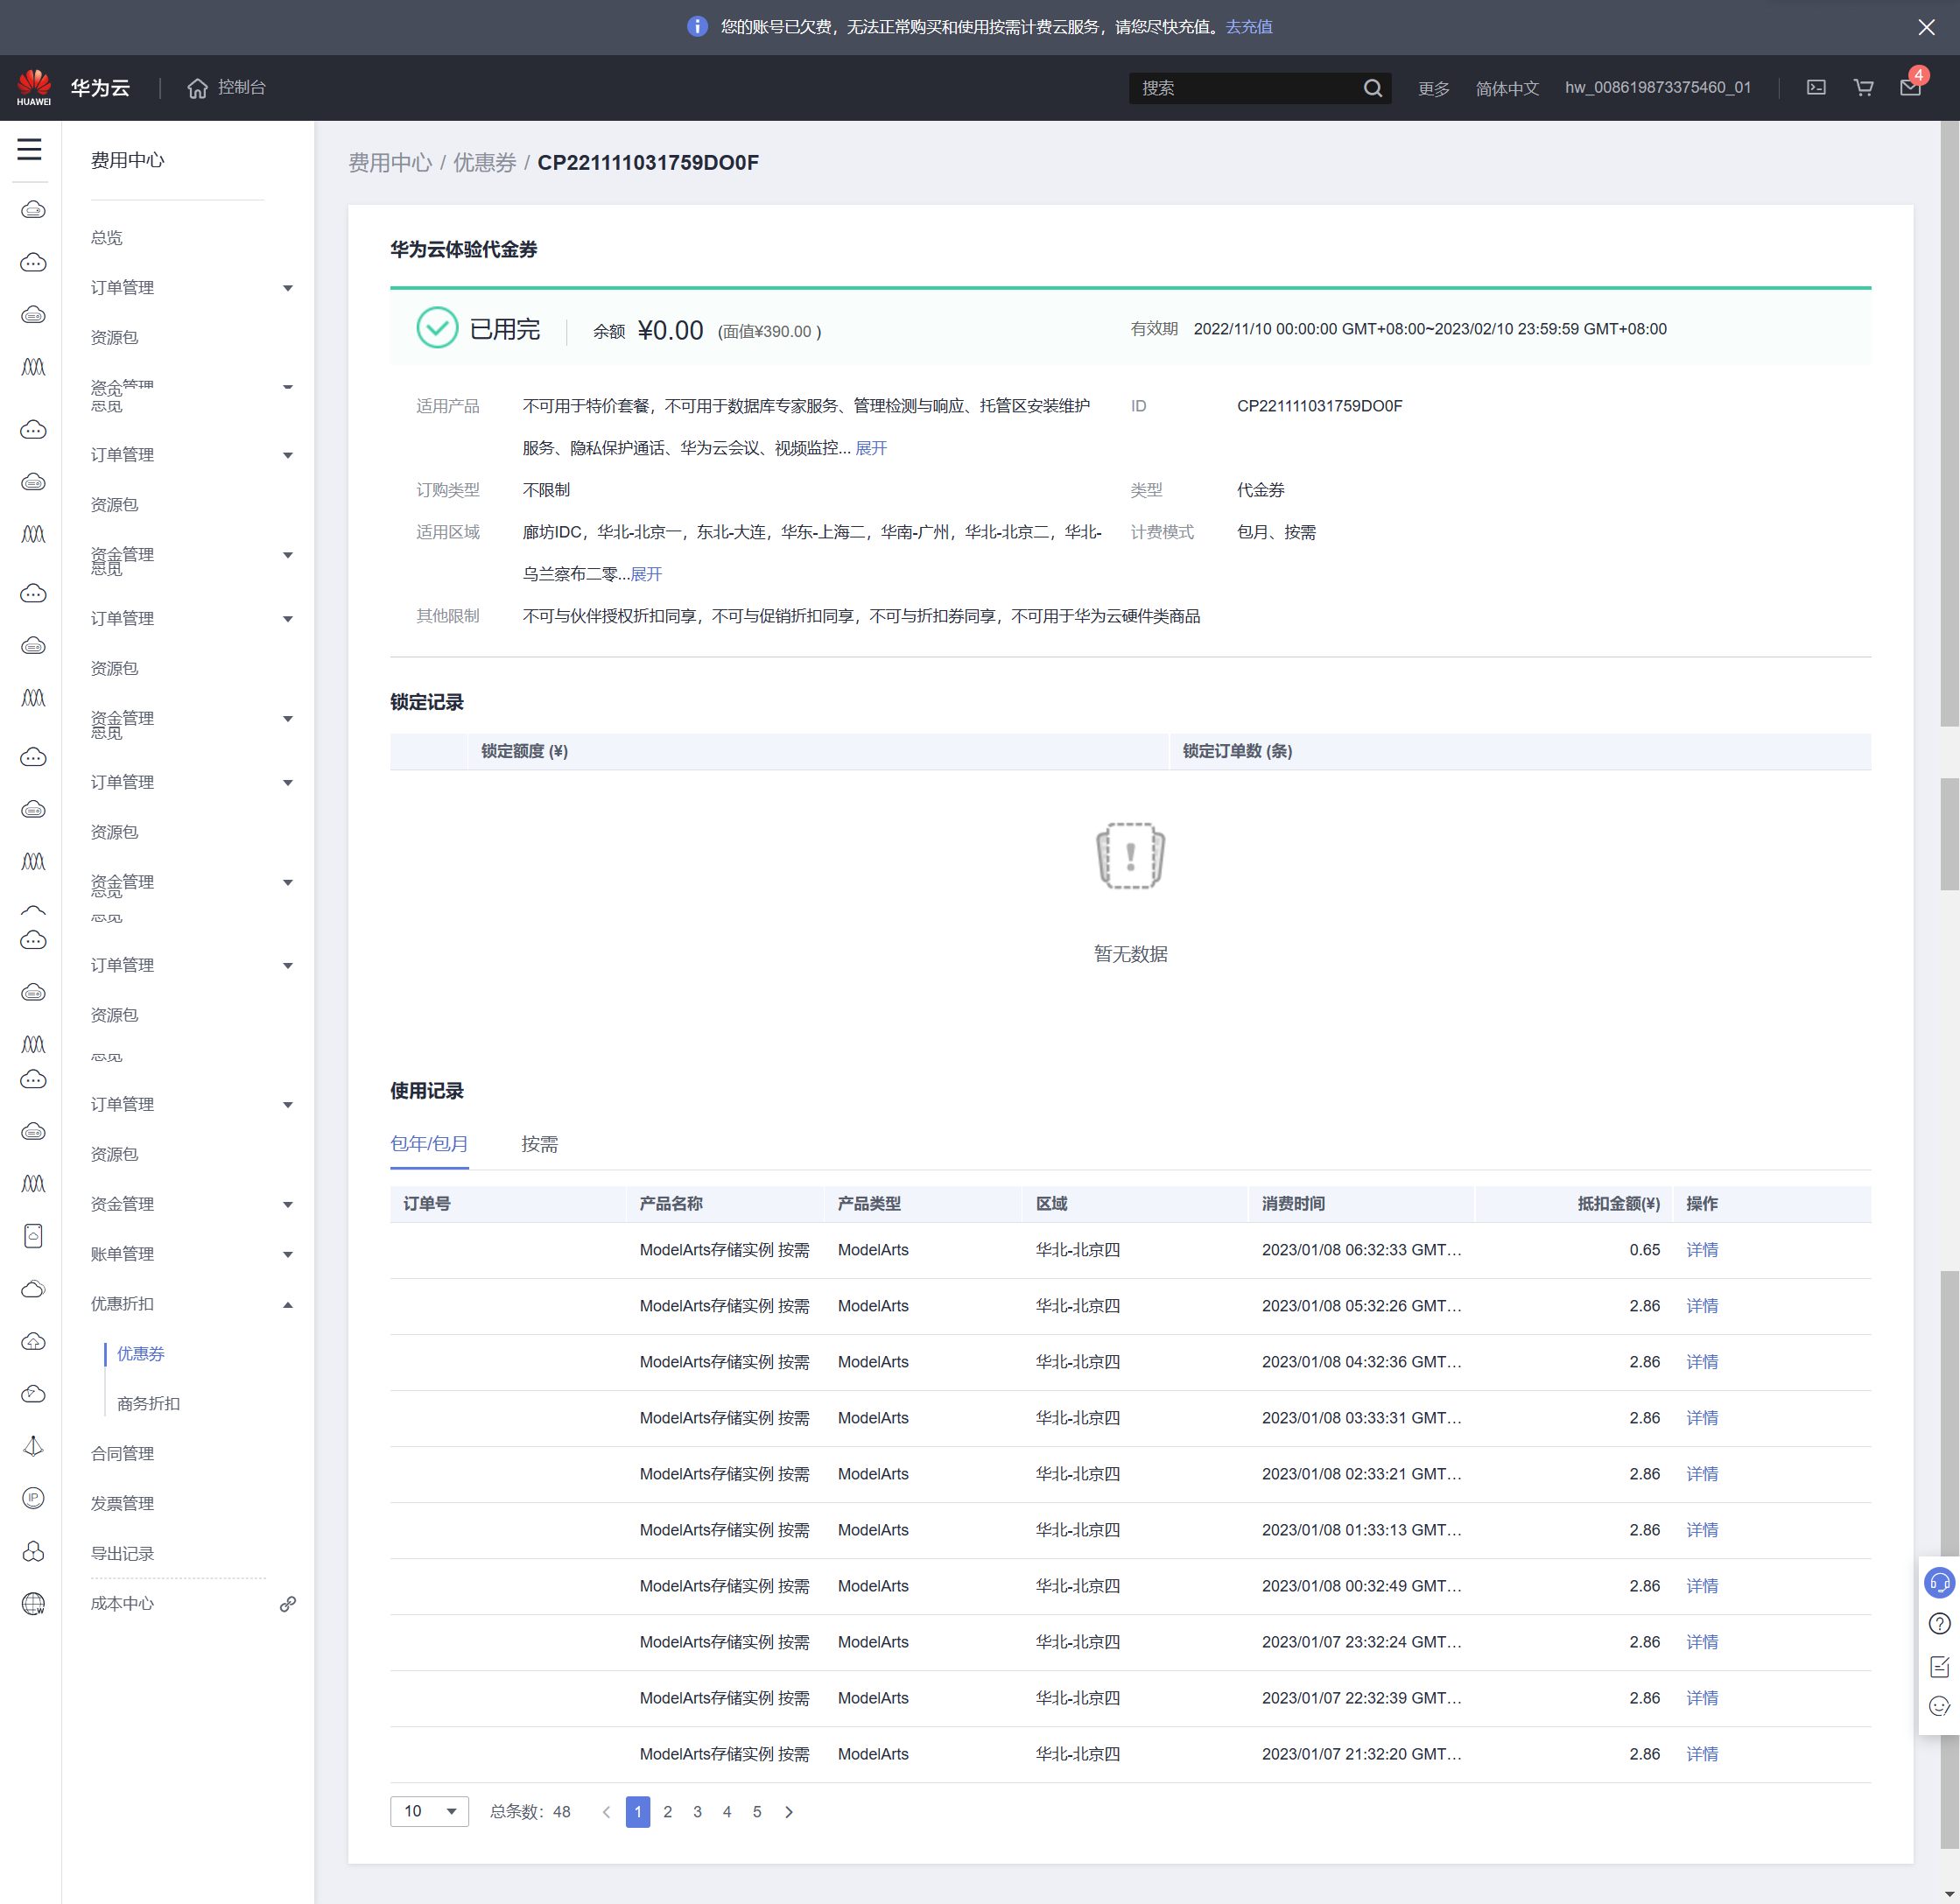Expand the 账单管理 sidebar section
The width and height of the screenshot is (1960, 1904).
tap(288, 1255)
